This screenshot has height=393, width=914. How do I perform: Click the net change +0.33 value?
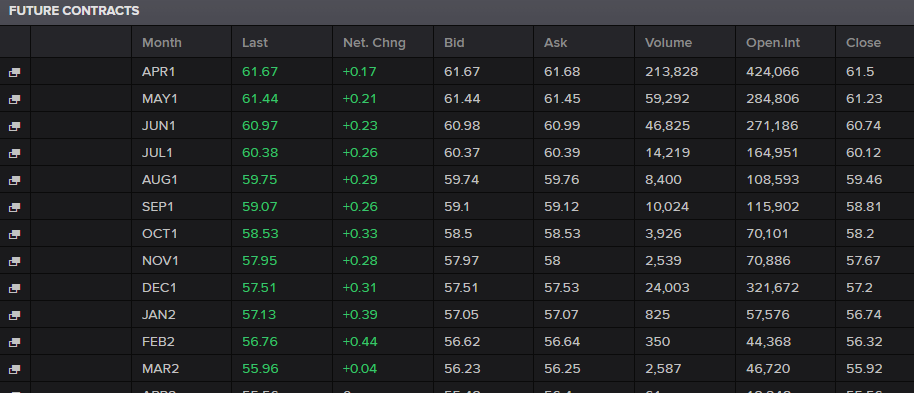pyautogui.click(x=360, y=233)
